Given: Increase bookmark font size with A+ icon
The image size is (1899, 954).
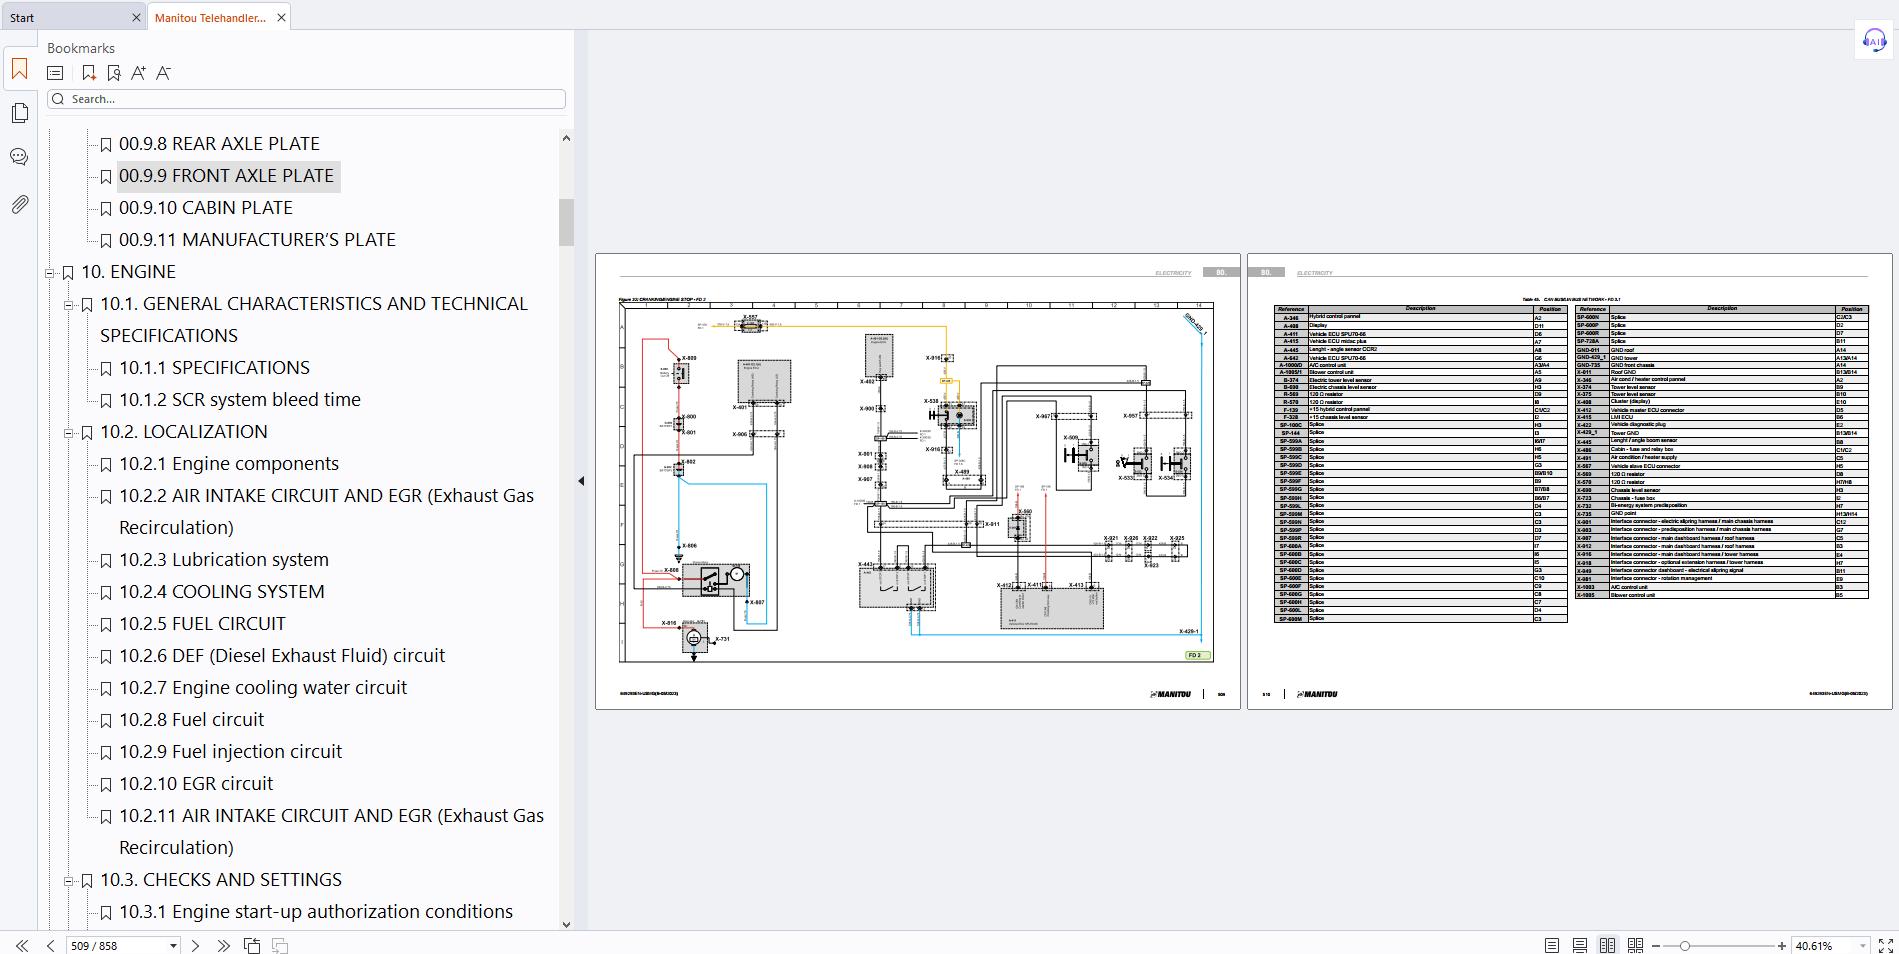Looking at the screenshot, I should pos(138,73).
